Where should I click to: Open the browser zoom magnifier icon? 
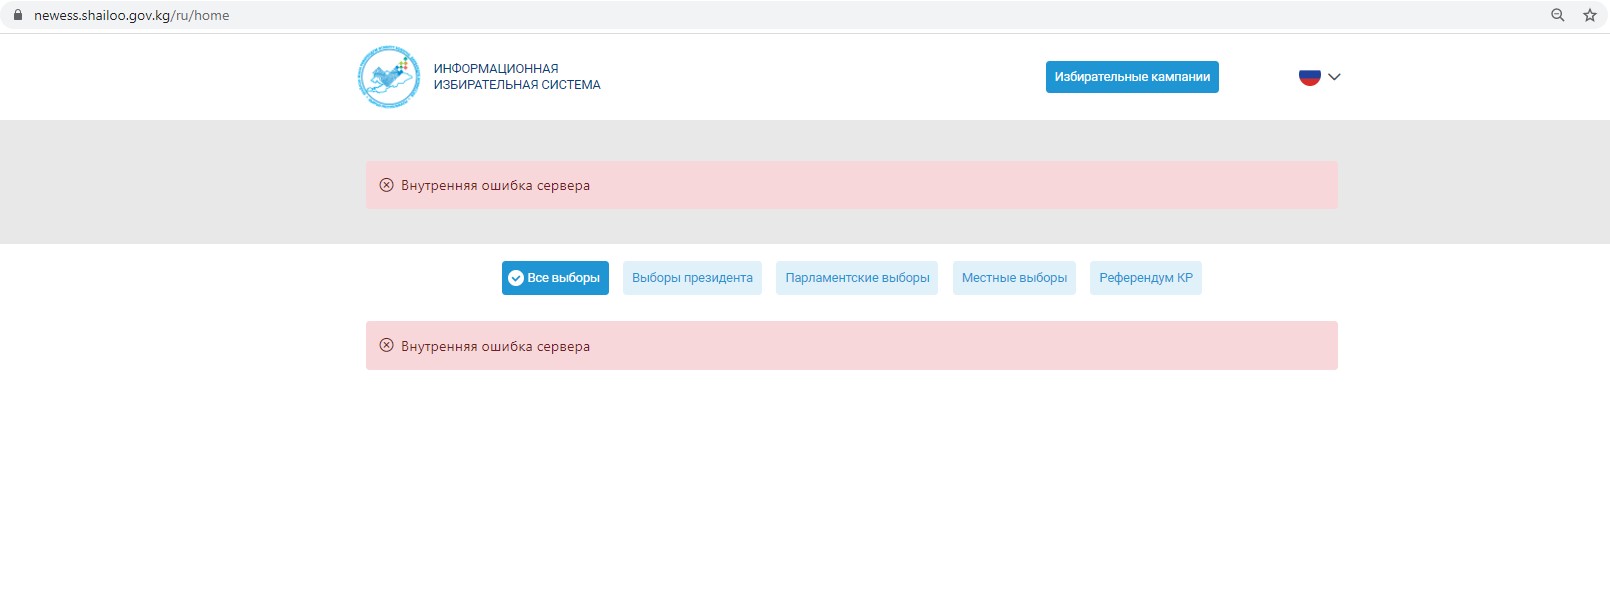(x=1557, y=15)
